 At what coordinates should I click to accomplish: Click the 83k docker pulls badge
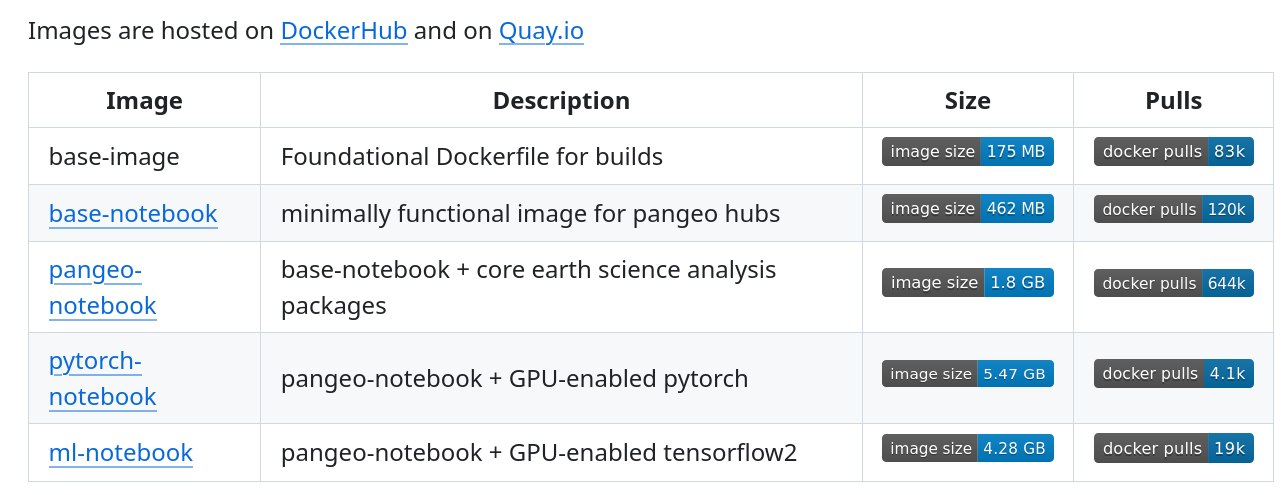[1173, 152]
